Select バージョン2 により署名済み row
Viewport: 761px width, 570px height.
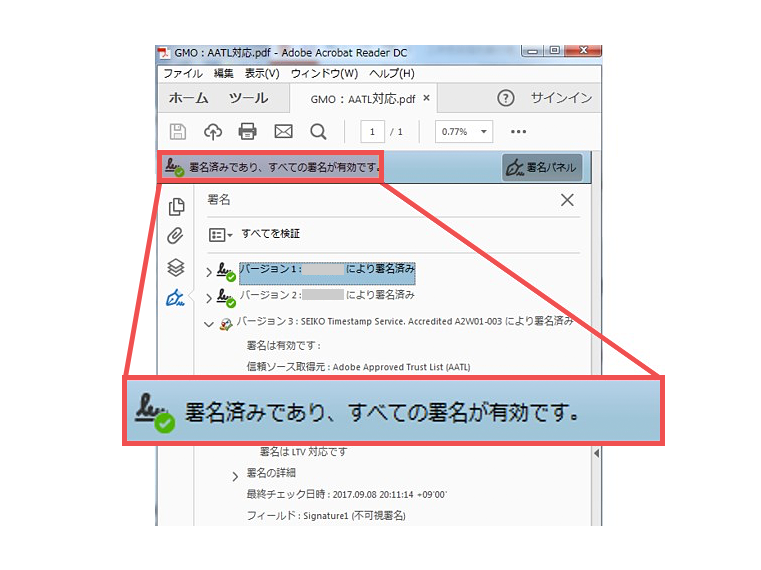pyautogui.click(x=327, y=295)
